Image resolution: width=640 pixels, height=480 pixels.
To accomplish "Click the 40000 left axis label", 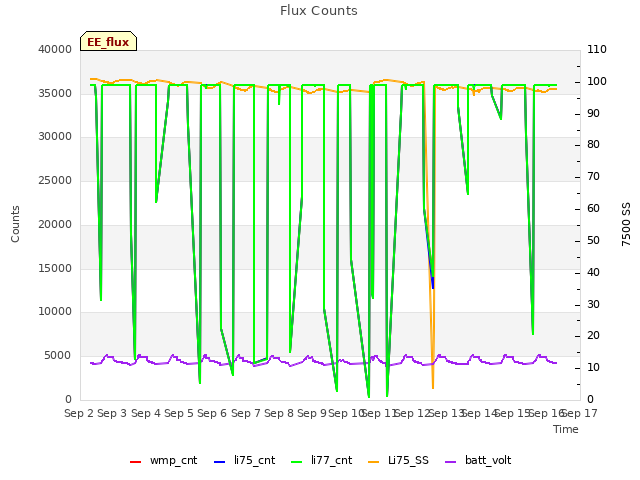I will click(55, 49).
